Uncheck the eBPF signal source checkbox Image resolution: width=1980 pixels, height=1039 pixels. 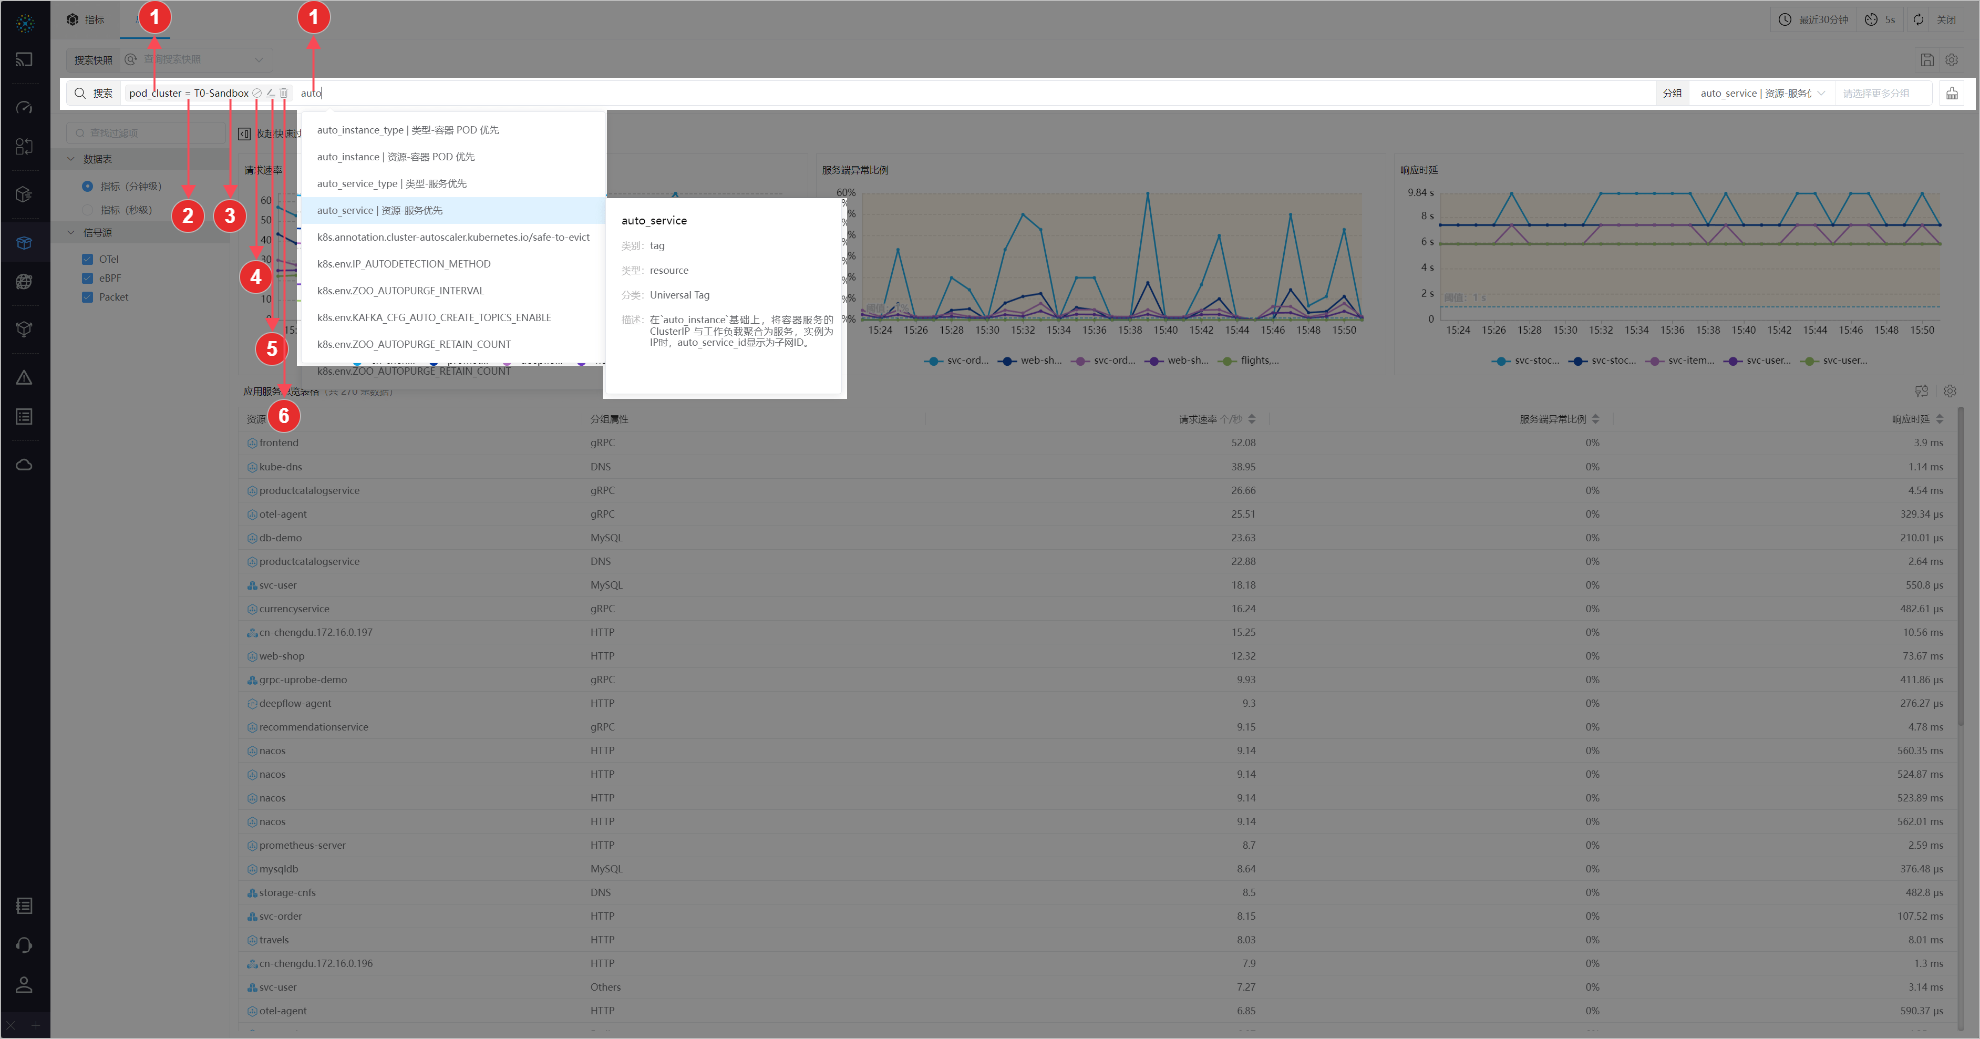point(87,278)
